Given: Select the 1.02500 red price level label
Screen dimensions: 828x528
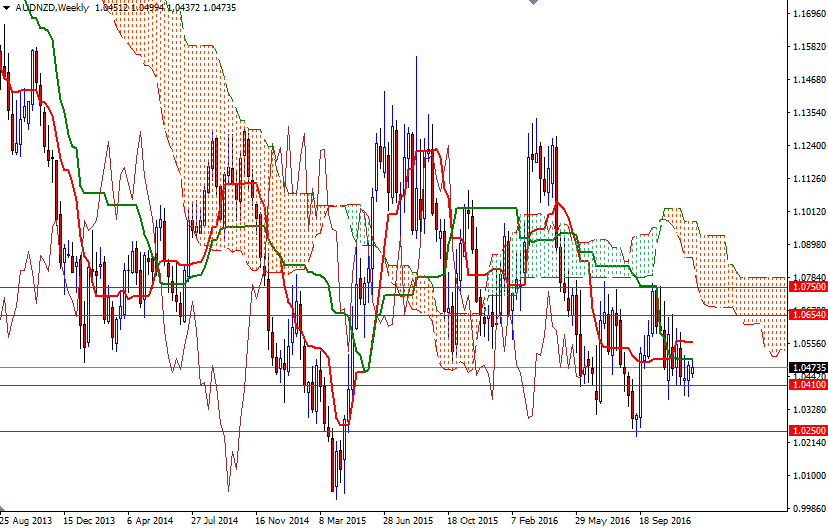Looking at the screenshot, I should coord(808,430).
